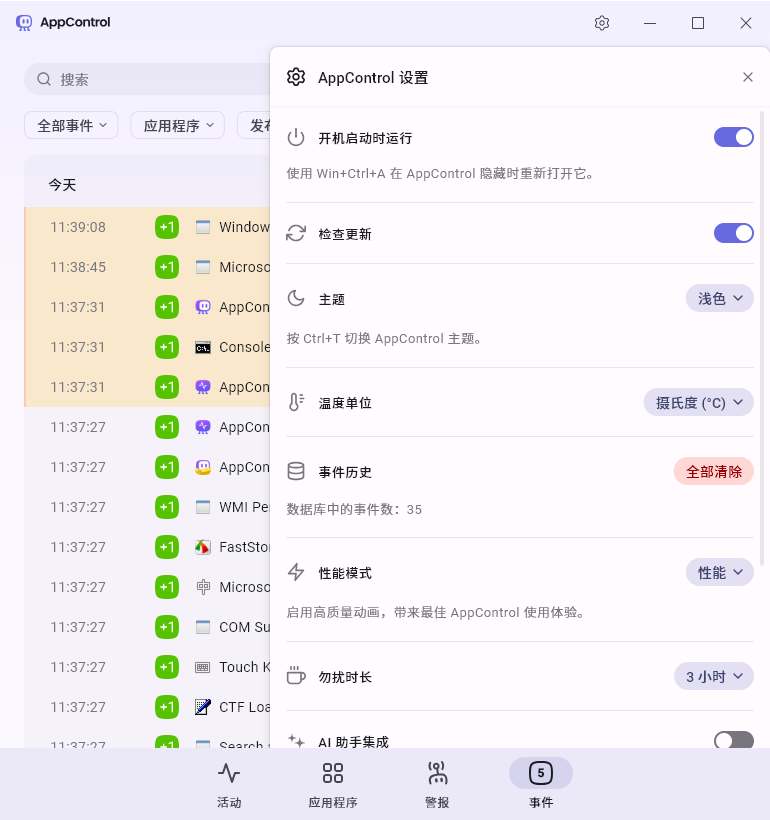770x820 pixels.
Task: Select the Console event name text
Action: (244, 347)
